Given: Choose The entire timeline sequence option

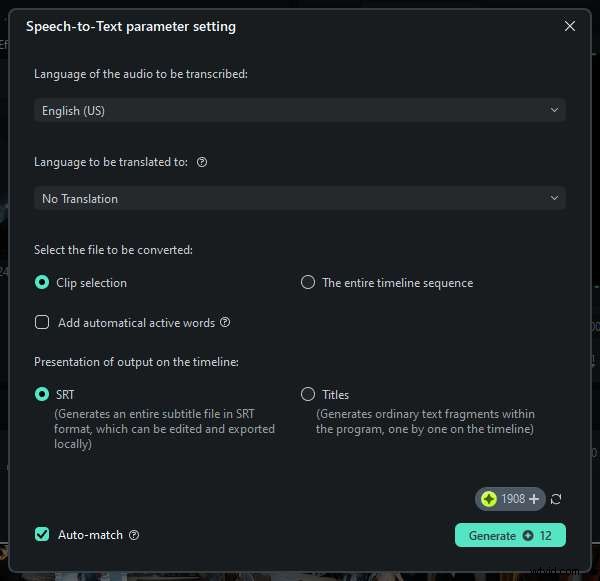Looking at the screenshot, I should 308,283.
